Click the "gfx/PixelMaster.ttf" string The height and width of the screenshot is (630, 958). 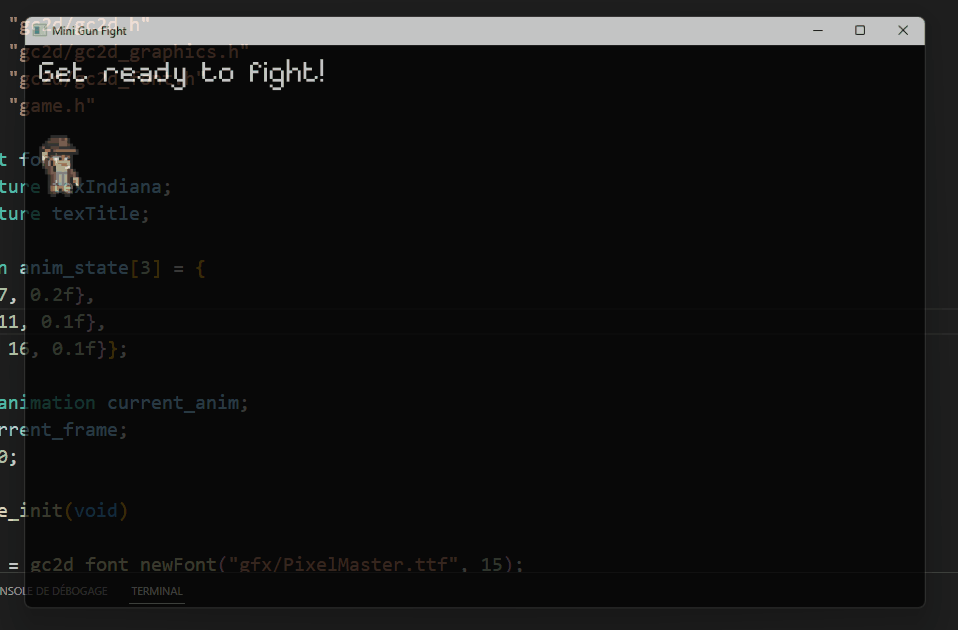point(343,565)
